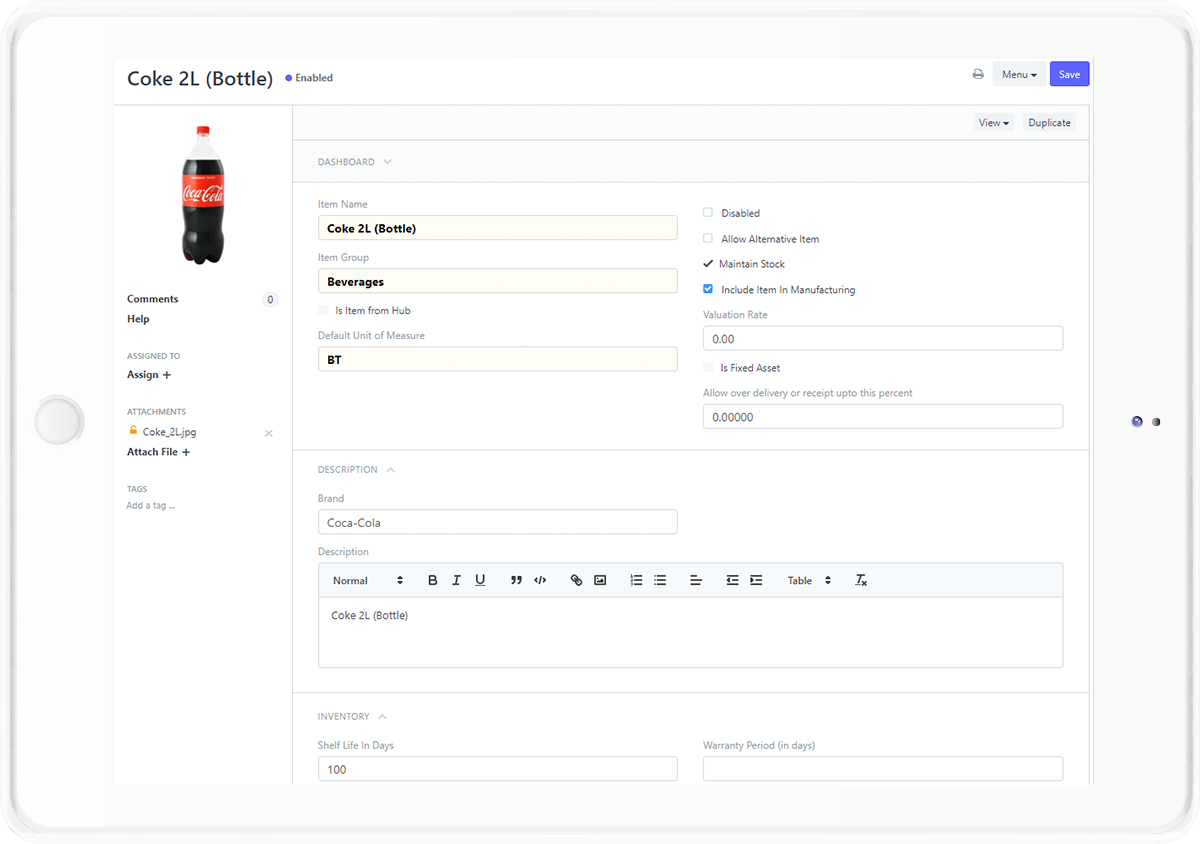Clear formatting in the description editor

click(861, 580)
